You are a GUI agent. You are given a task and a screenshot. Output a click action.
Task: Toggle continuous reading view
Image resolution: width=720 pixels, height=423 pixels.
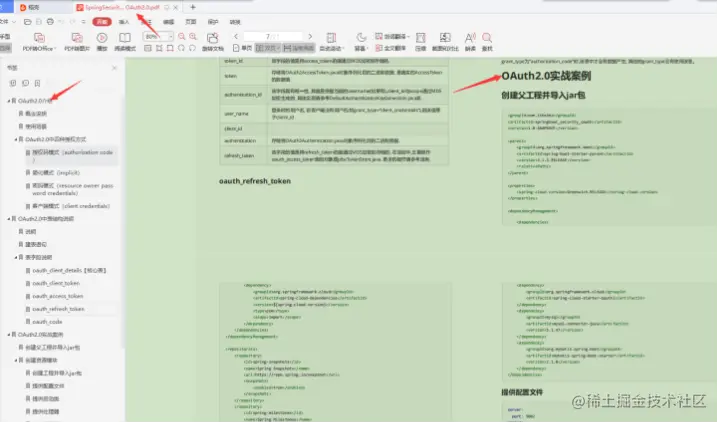298,48
